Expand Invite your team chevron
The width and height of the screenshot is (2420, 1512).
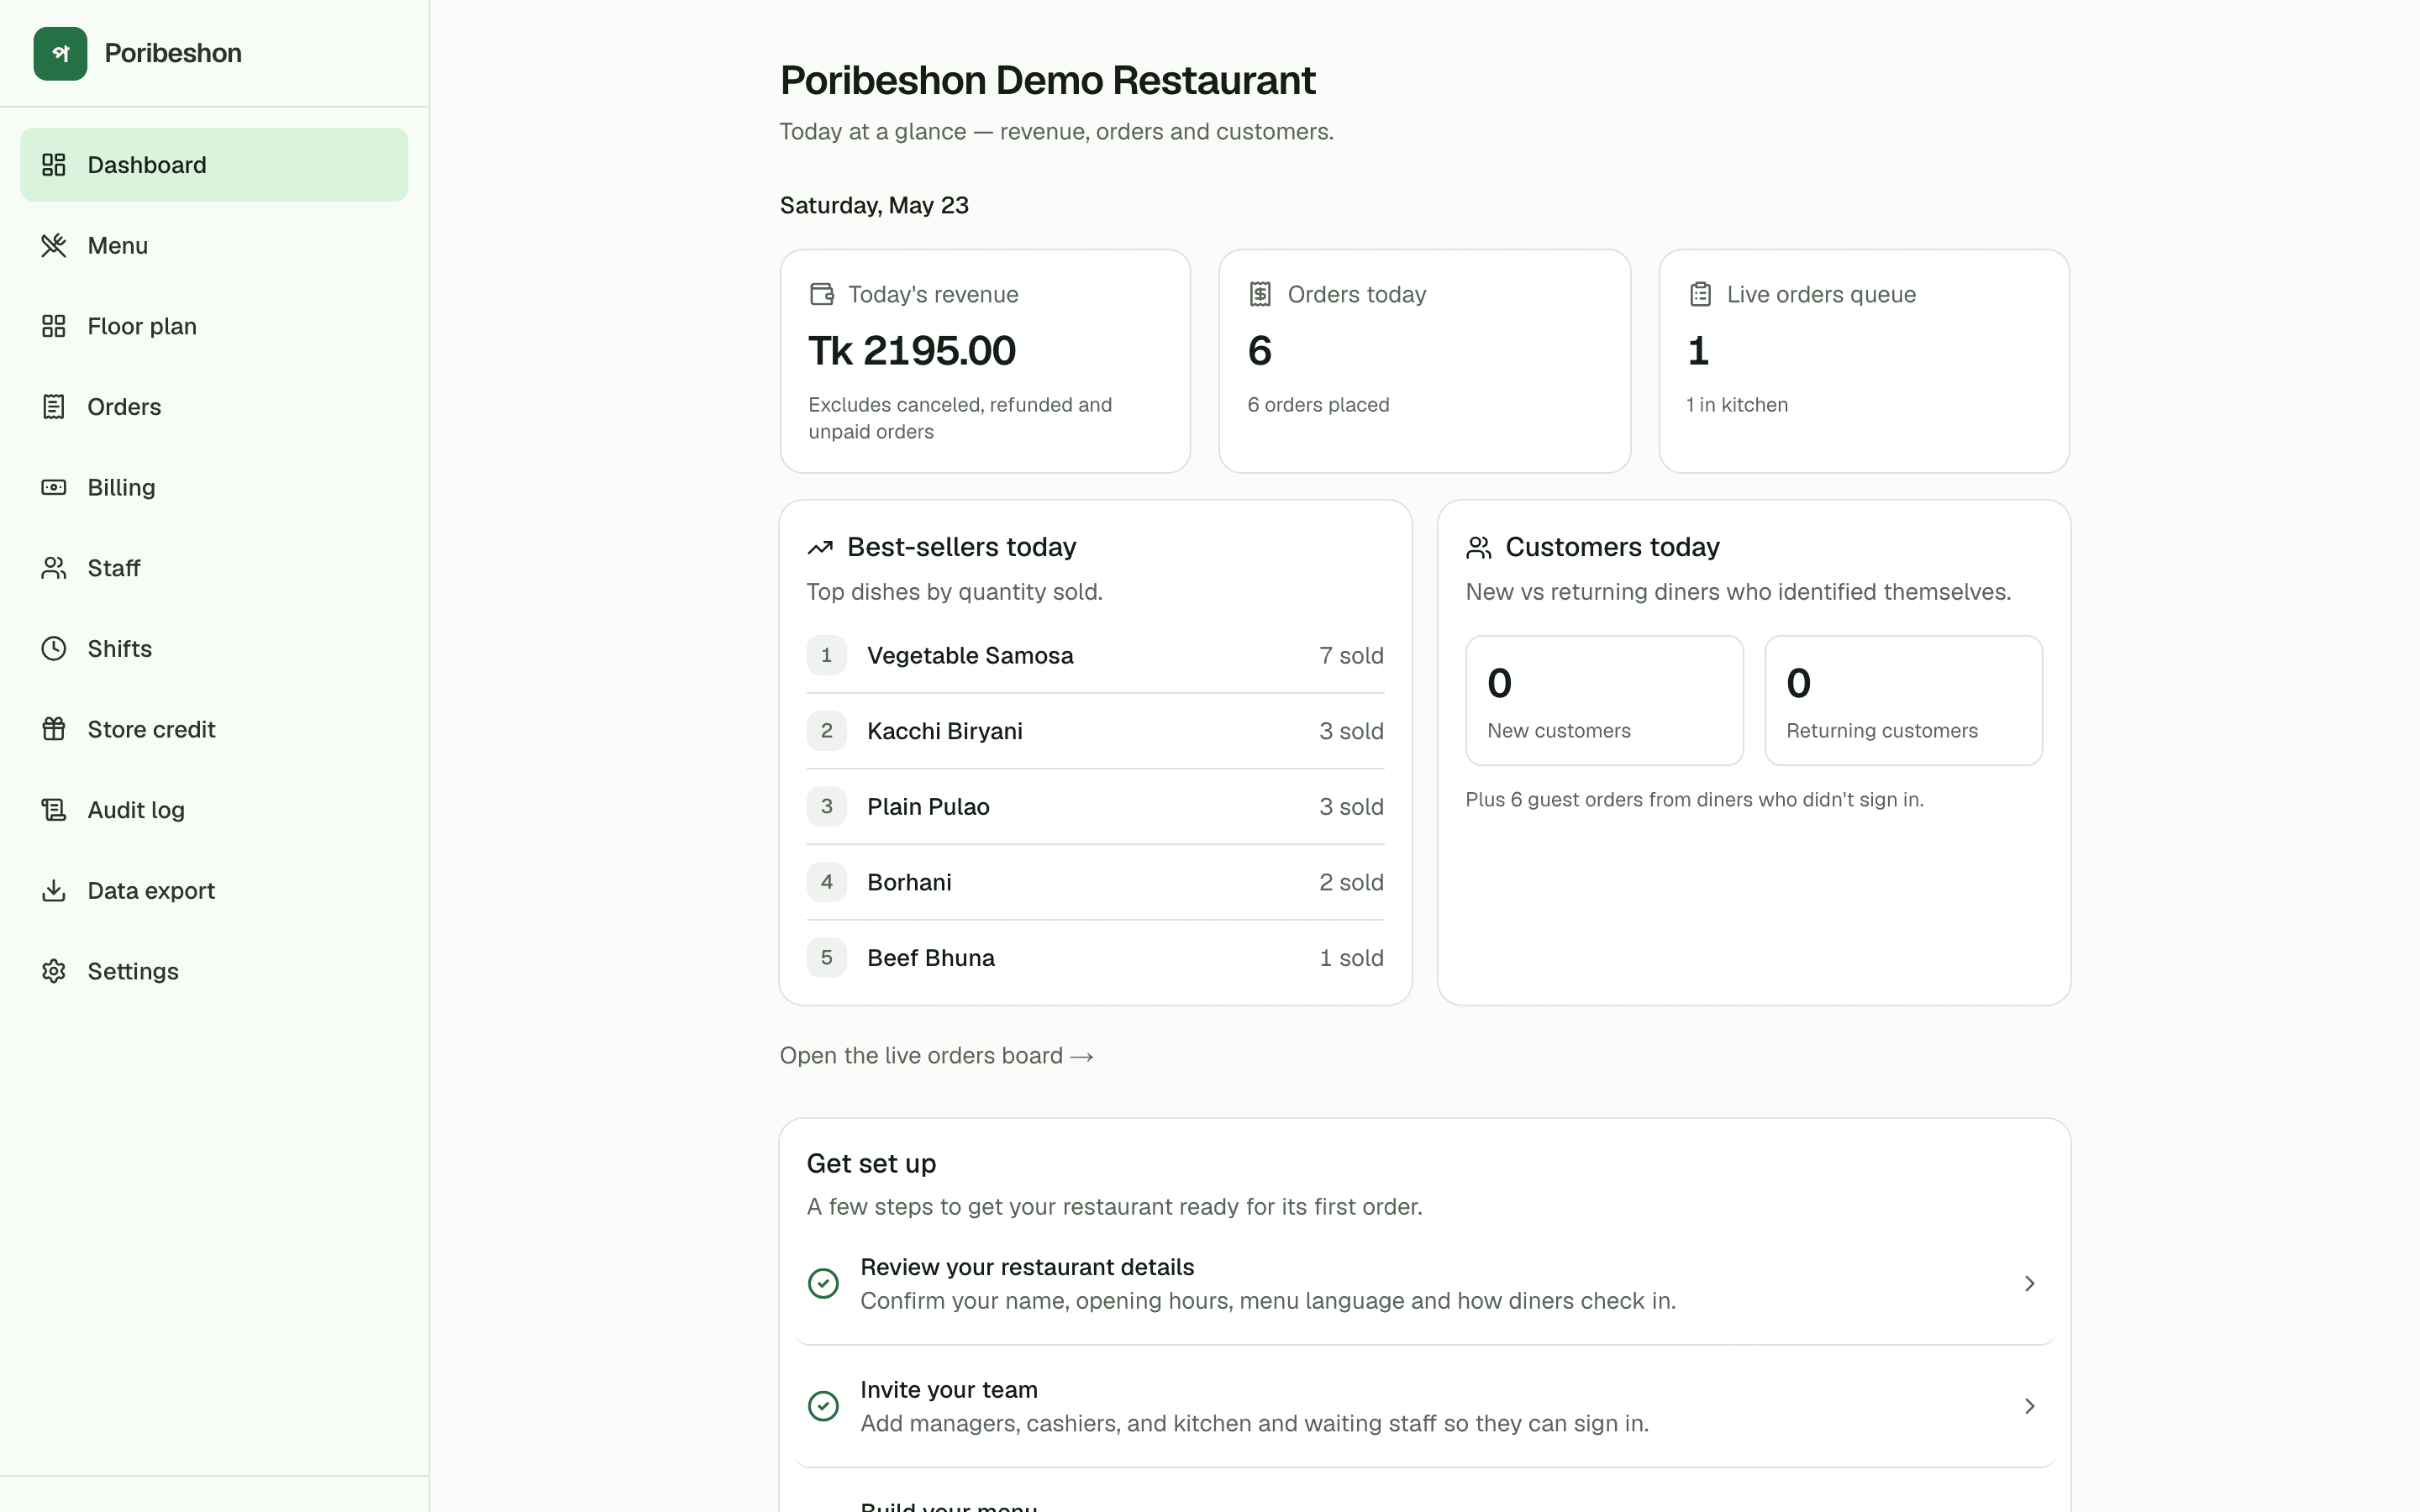2029,1406
